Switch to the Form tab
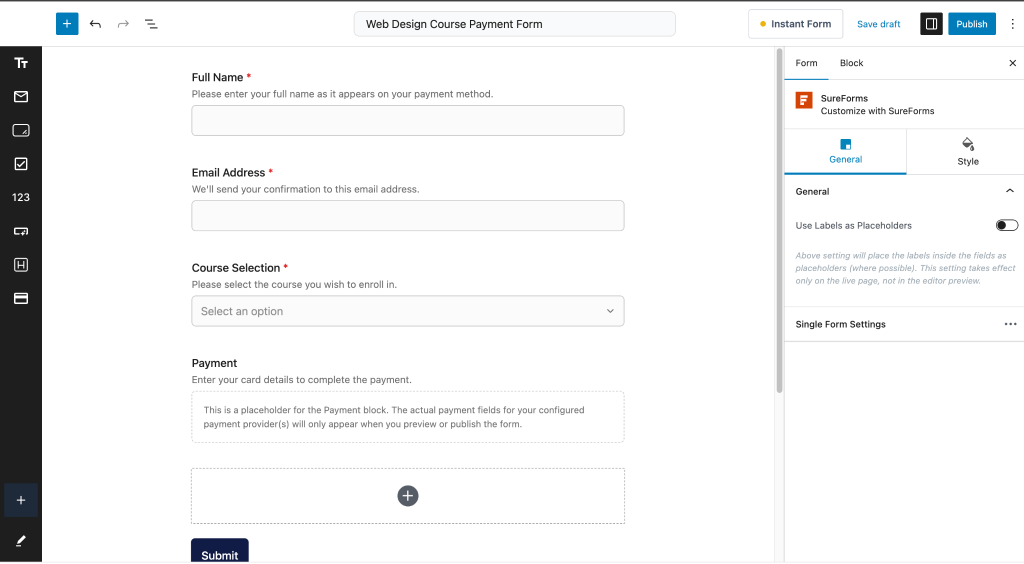The image size is (1024, 564). [x=806, y=63]
